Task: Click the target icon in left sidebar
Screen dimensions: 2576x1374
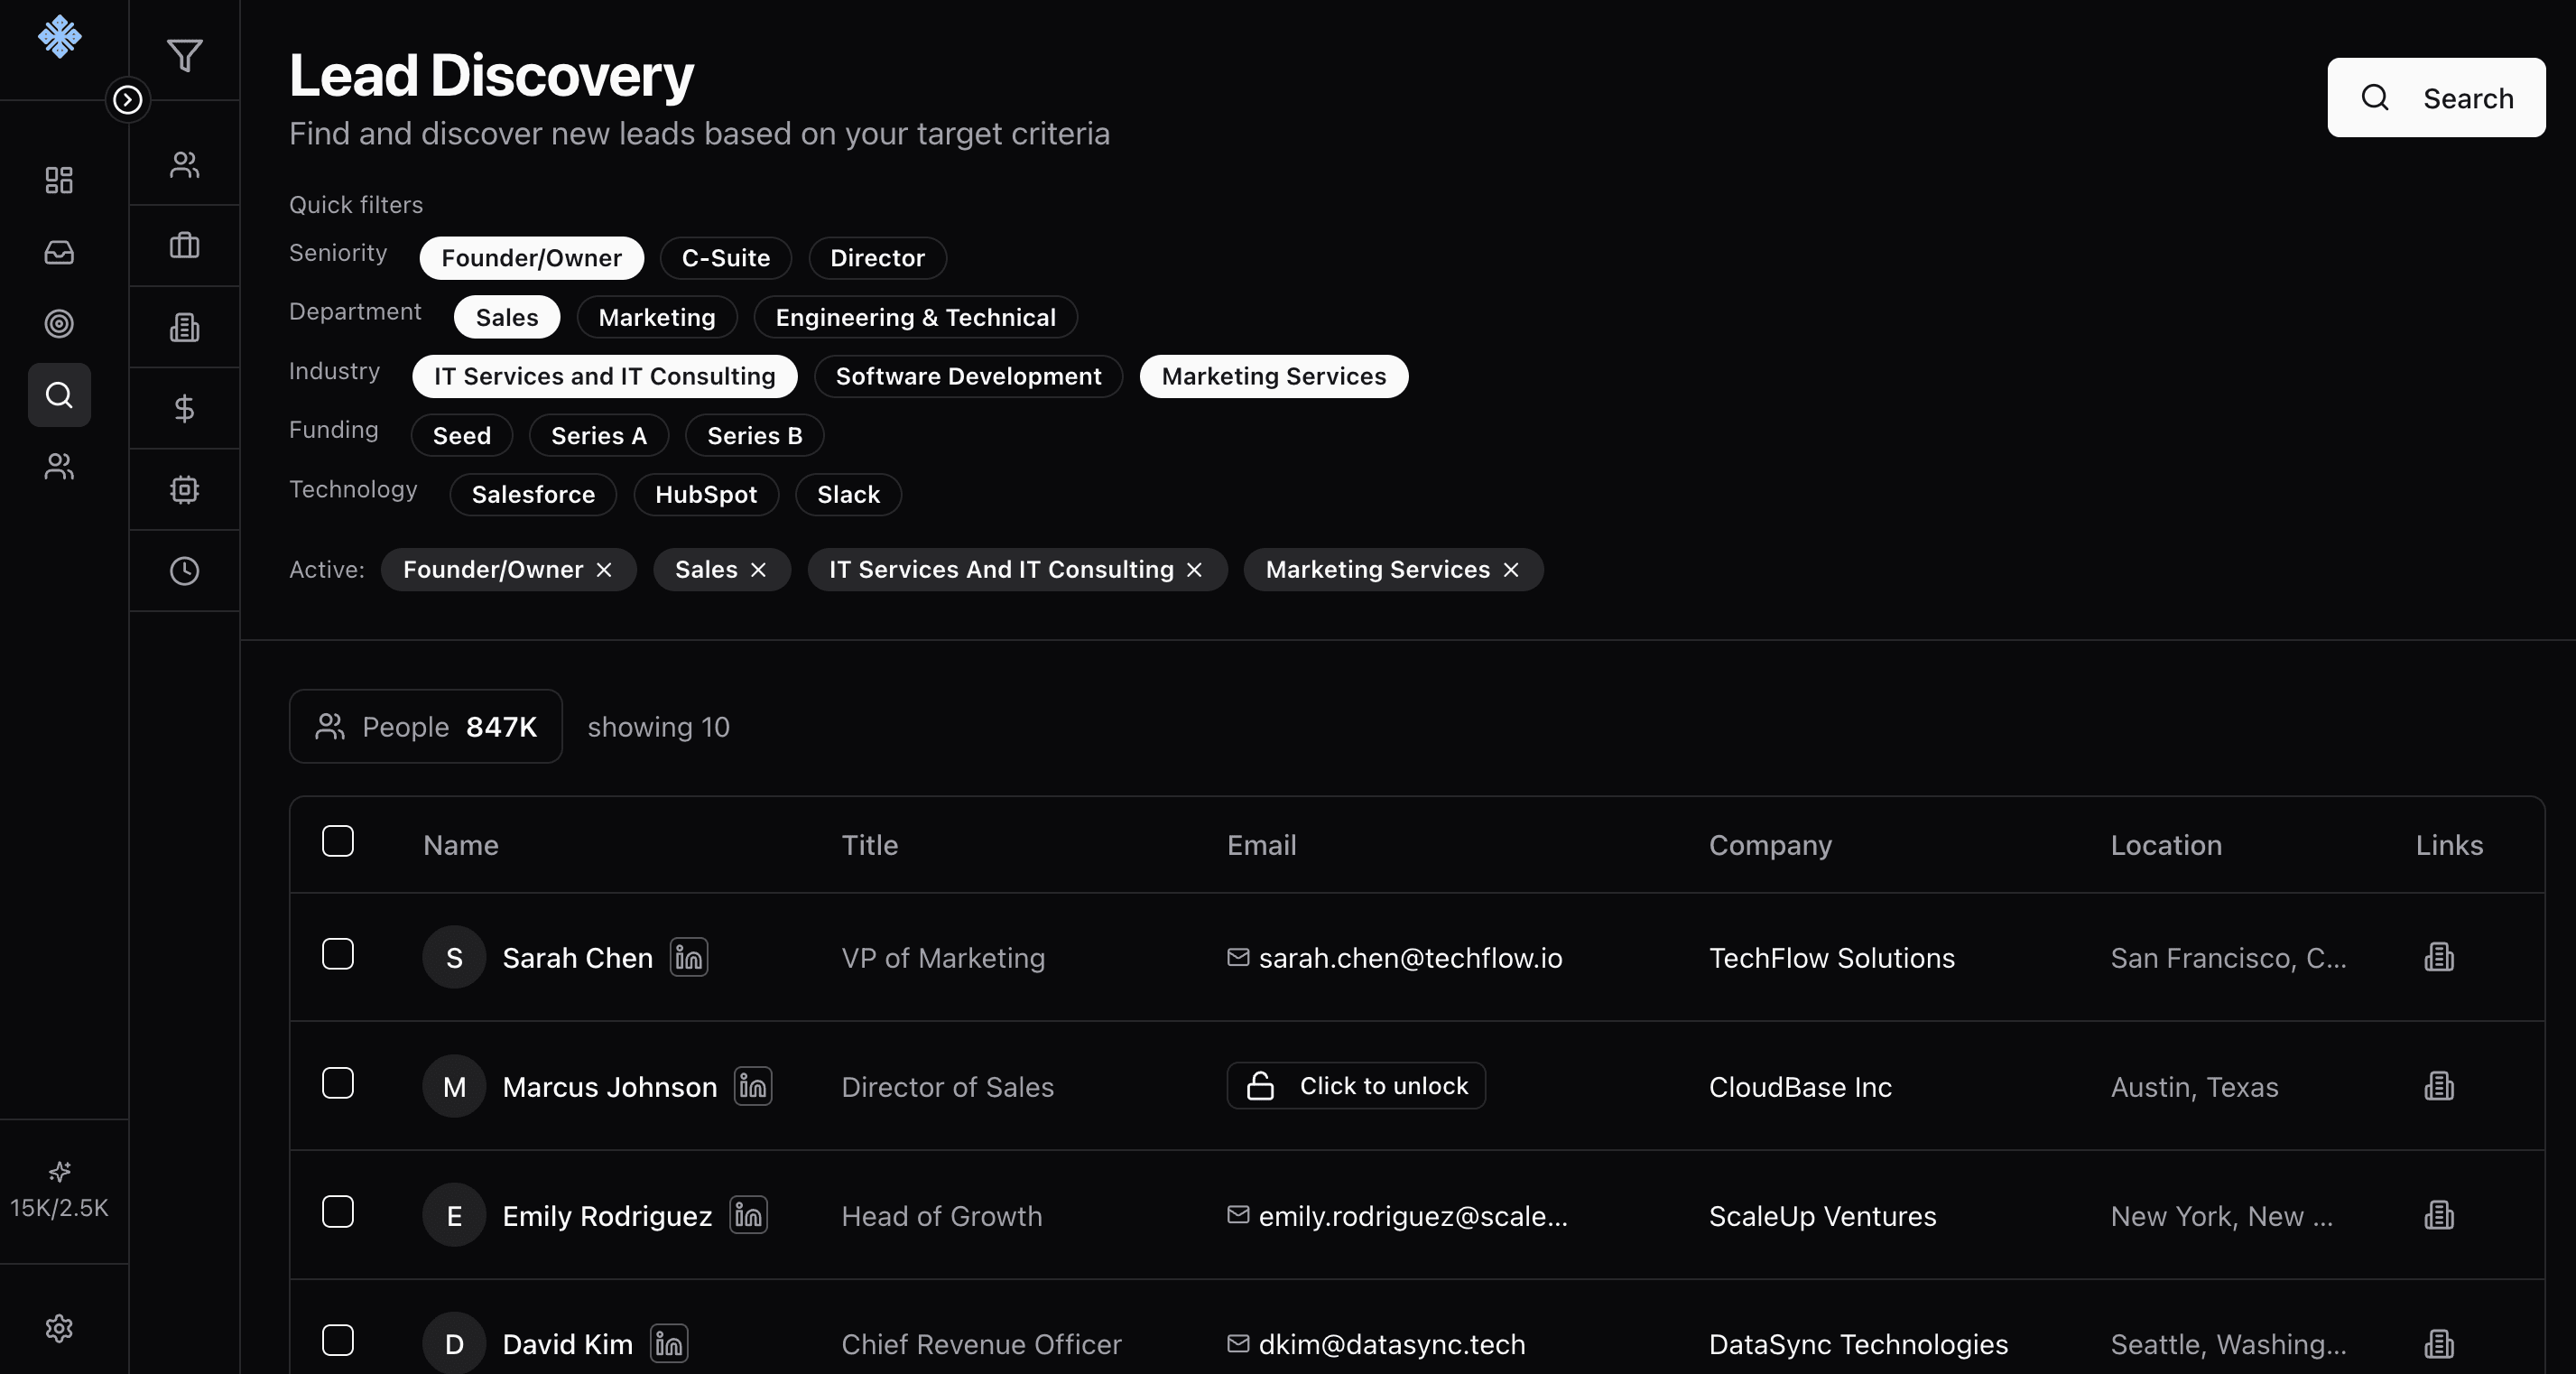Action: pyautogui.click(x=59, y=324)
